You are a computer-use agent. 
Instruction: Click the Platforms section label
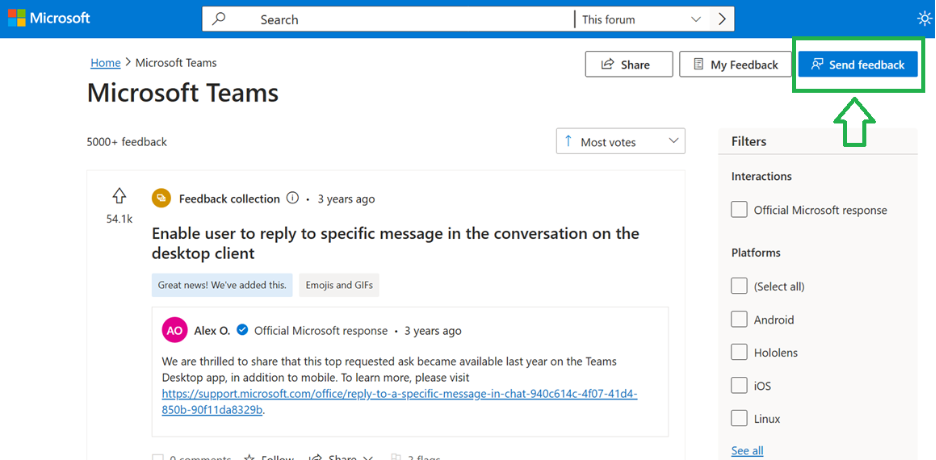pos(757,252)
